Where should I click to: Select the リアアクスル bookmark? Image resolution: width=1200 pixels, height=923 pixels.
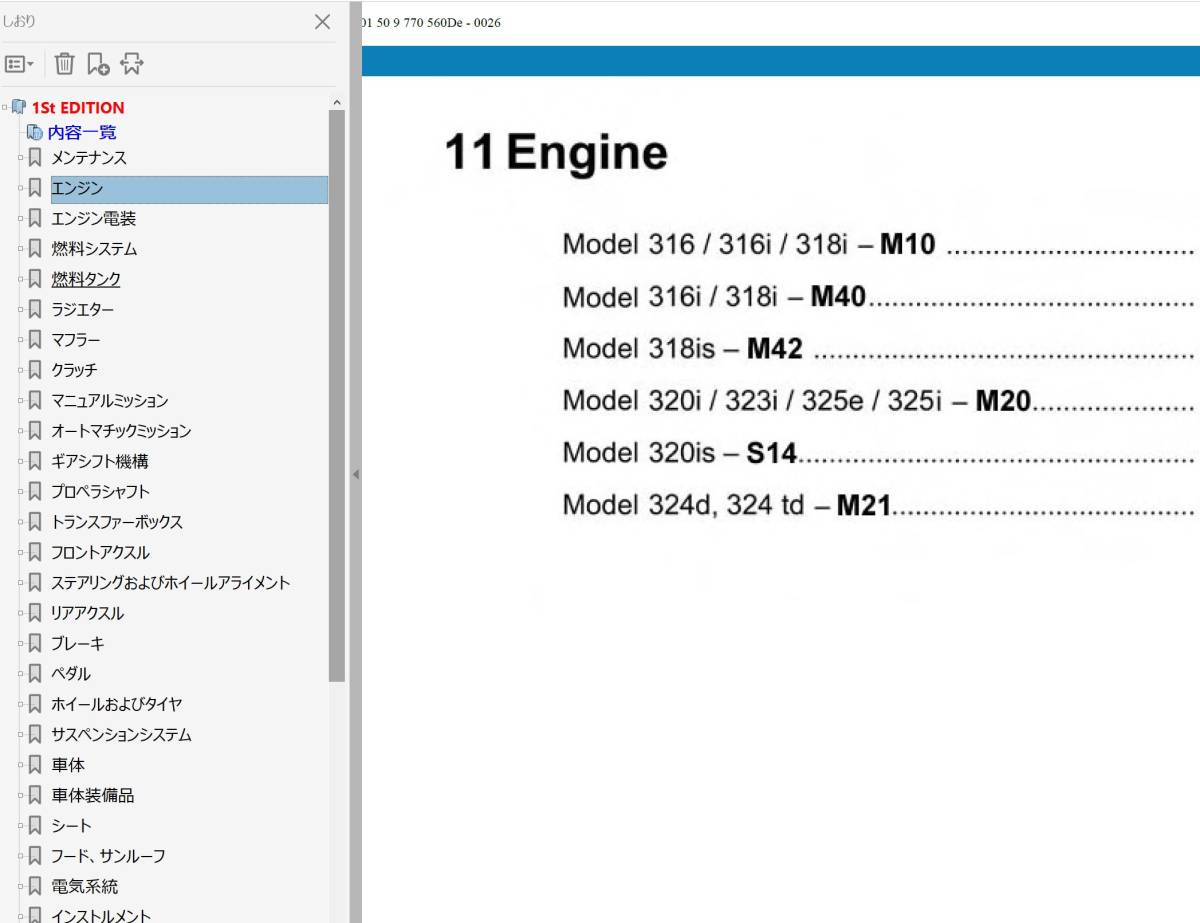[88, 613]
